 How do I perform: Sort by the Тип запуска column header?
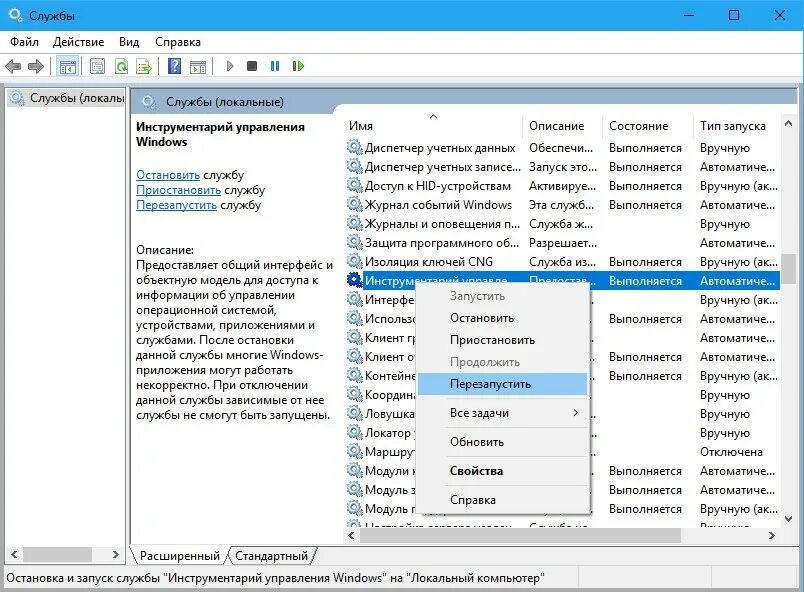click(x=737, y=126)
